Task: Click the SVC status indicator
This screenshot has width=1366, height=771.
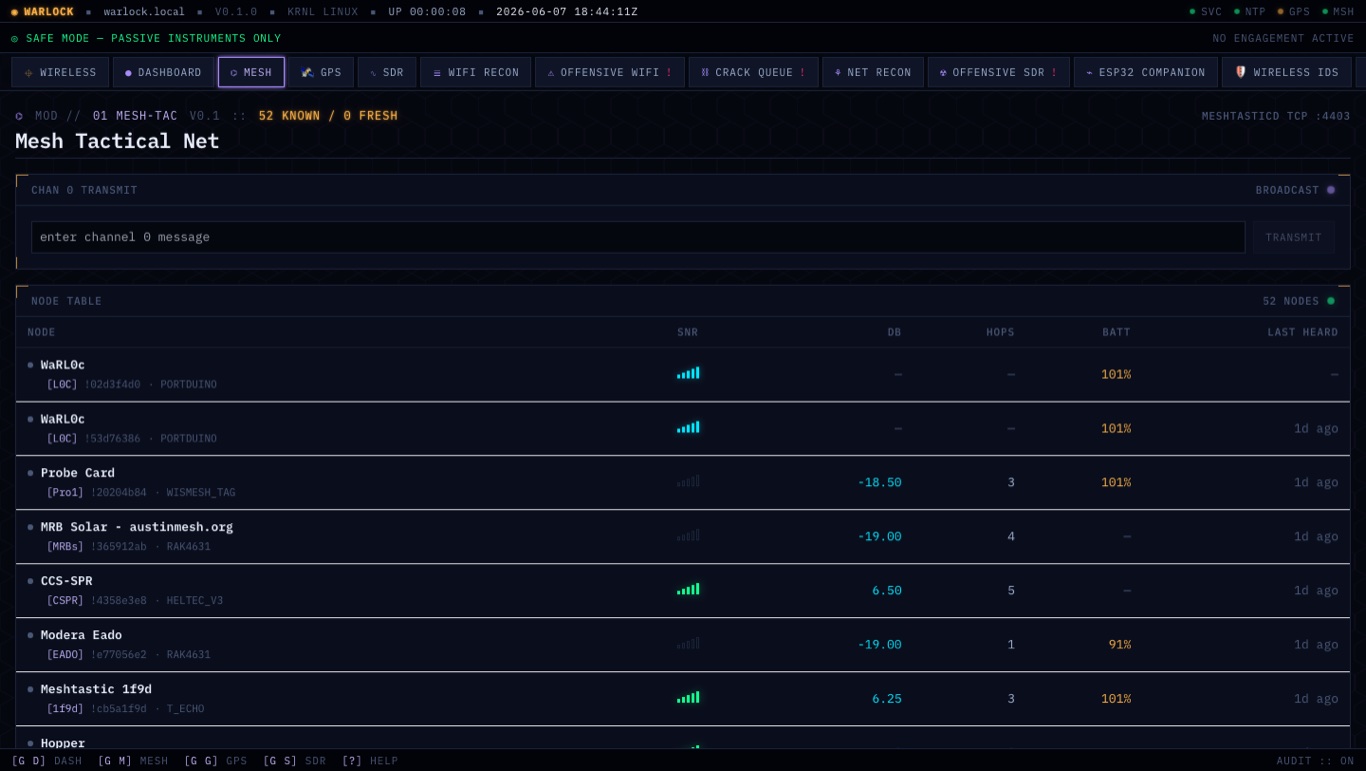Action: click(x=1205, y=12)
